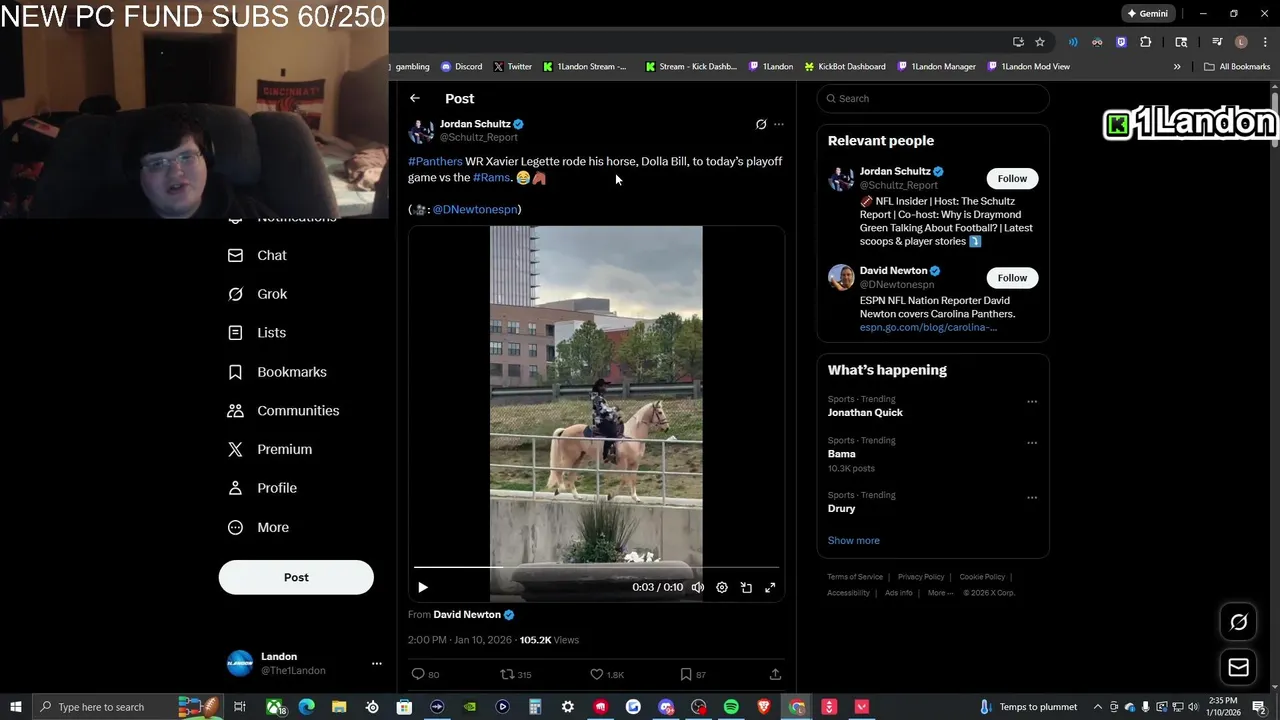Open the three-dot menu on Jordan Schultz's post
1280x720 pixels.
pyautogui.click(x=779, y=124)
